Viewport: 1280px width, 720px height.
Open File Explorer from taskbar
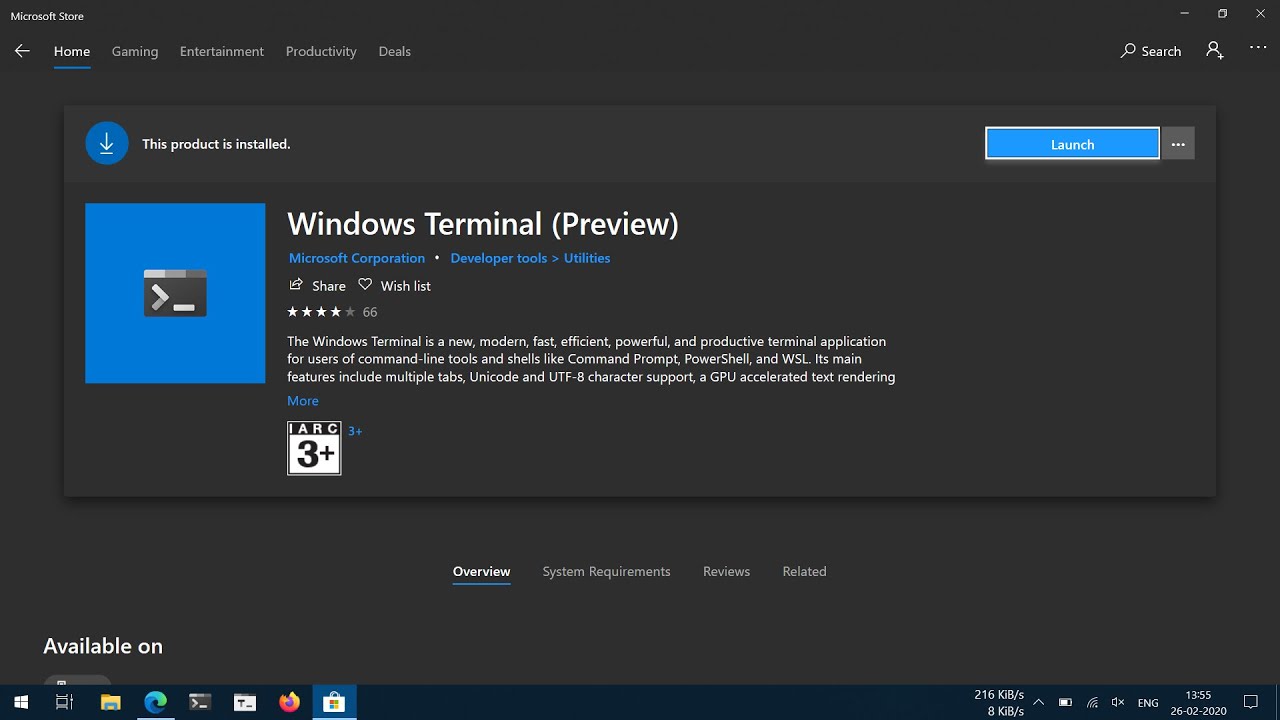pyautogui.click(x=110, y=702)
